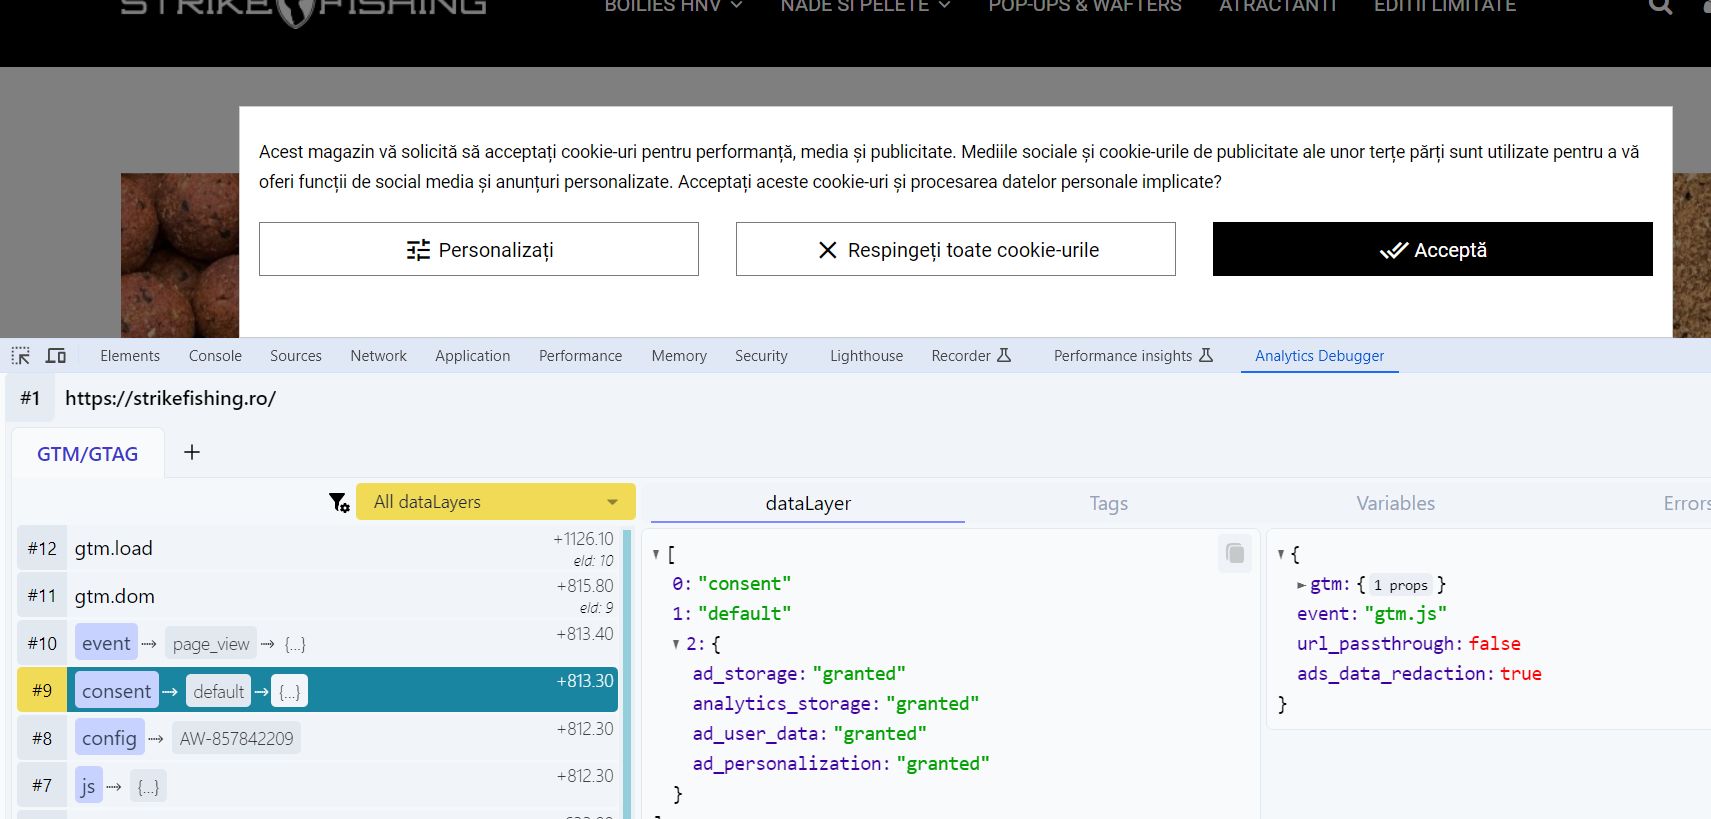
Task: Click the event list vertical scrollbar
Action: click(x=628, y=670)
